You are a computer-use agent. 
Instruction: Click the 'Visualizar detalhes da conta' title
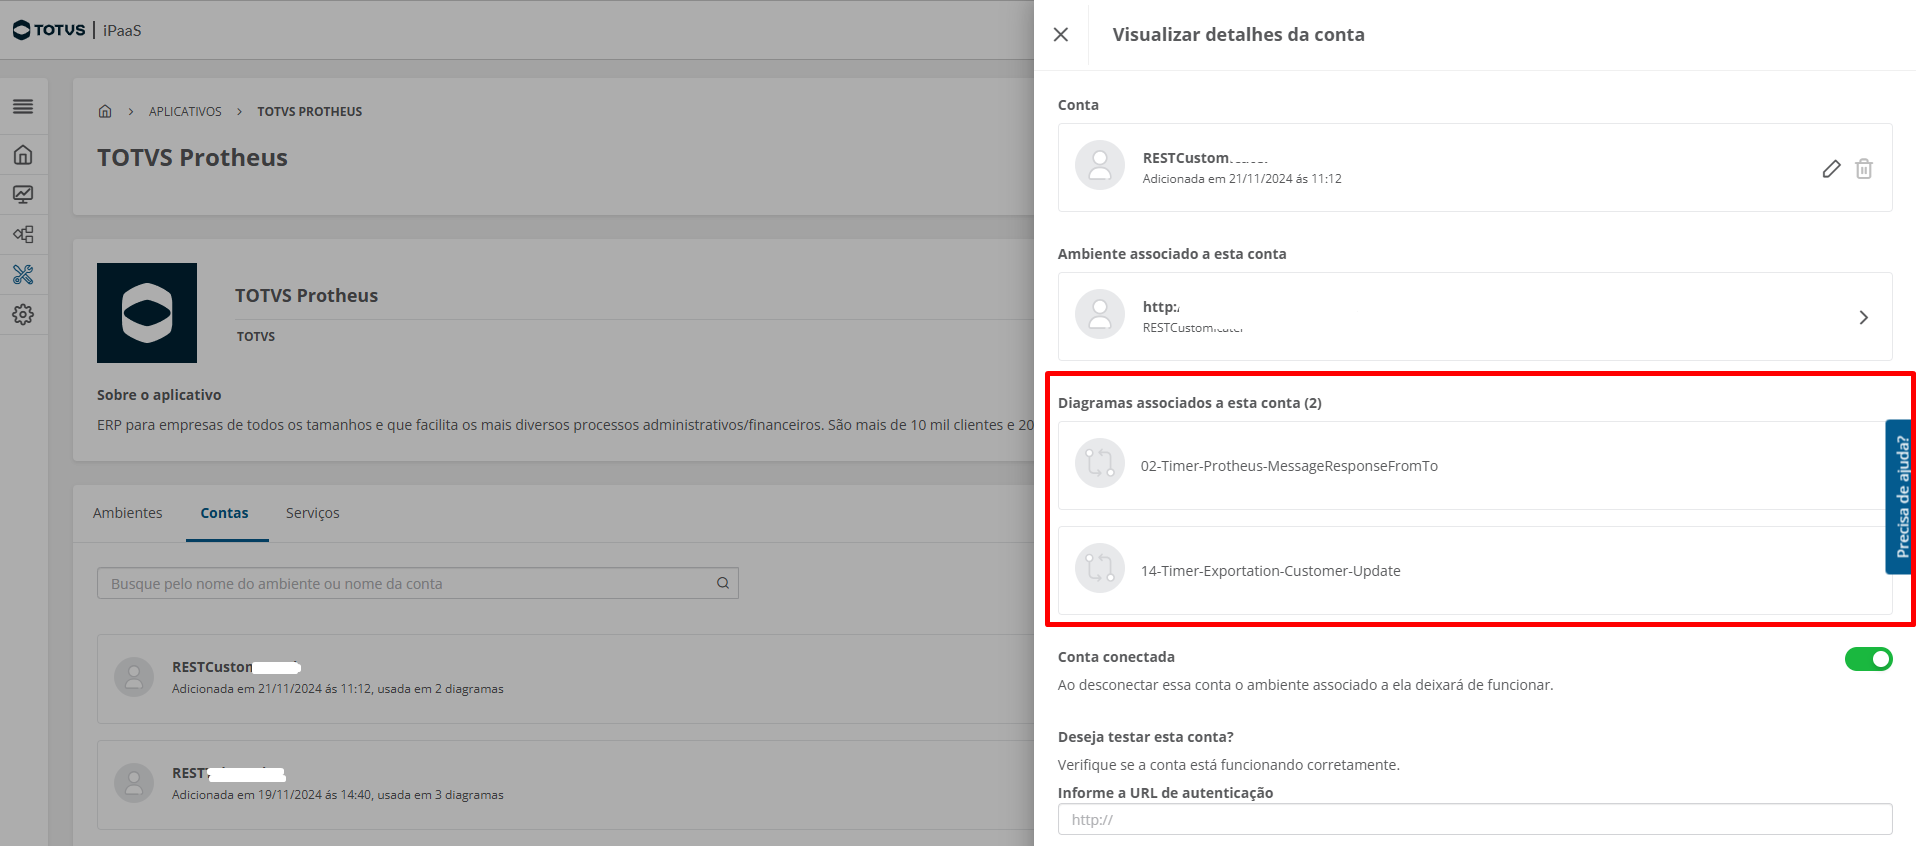[x=1238, y=35]
